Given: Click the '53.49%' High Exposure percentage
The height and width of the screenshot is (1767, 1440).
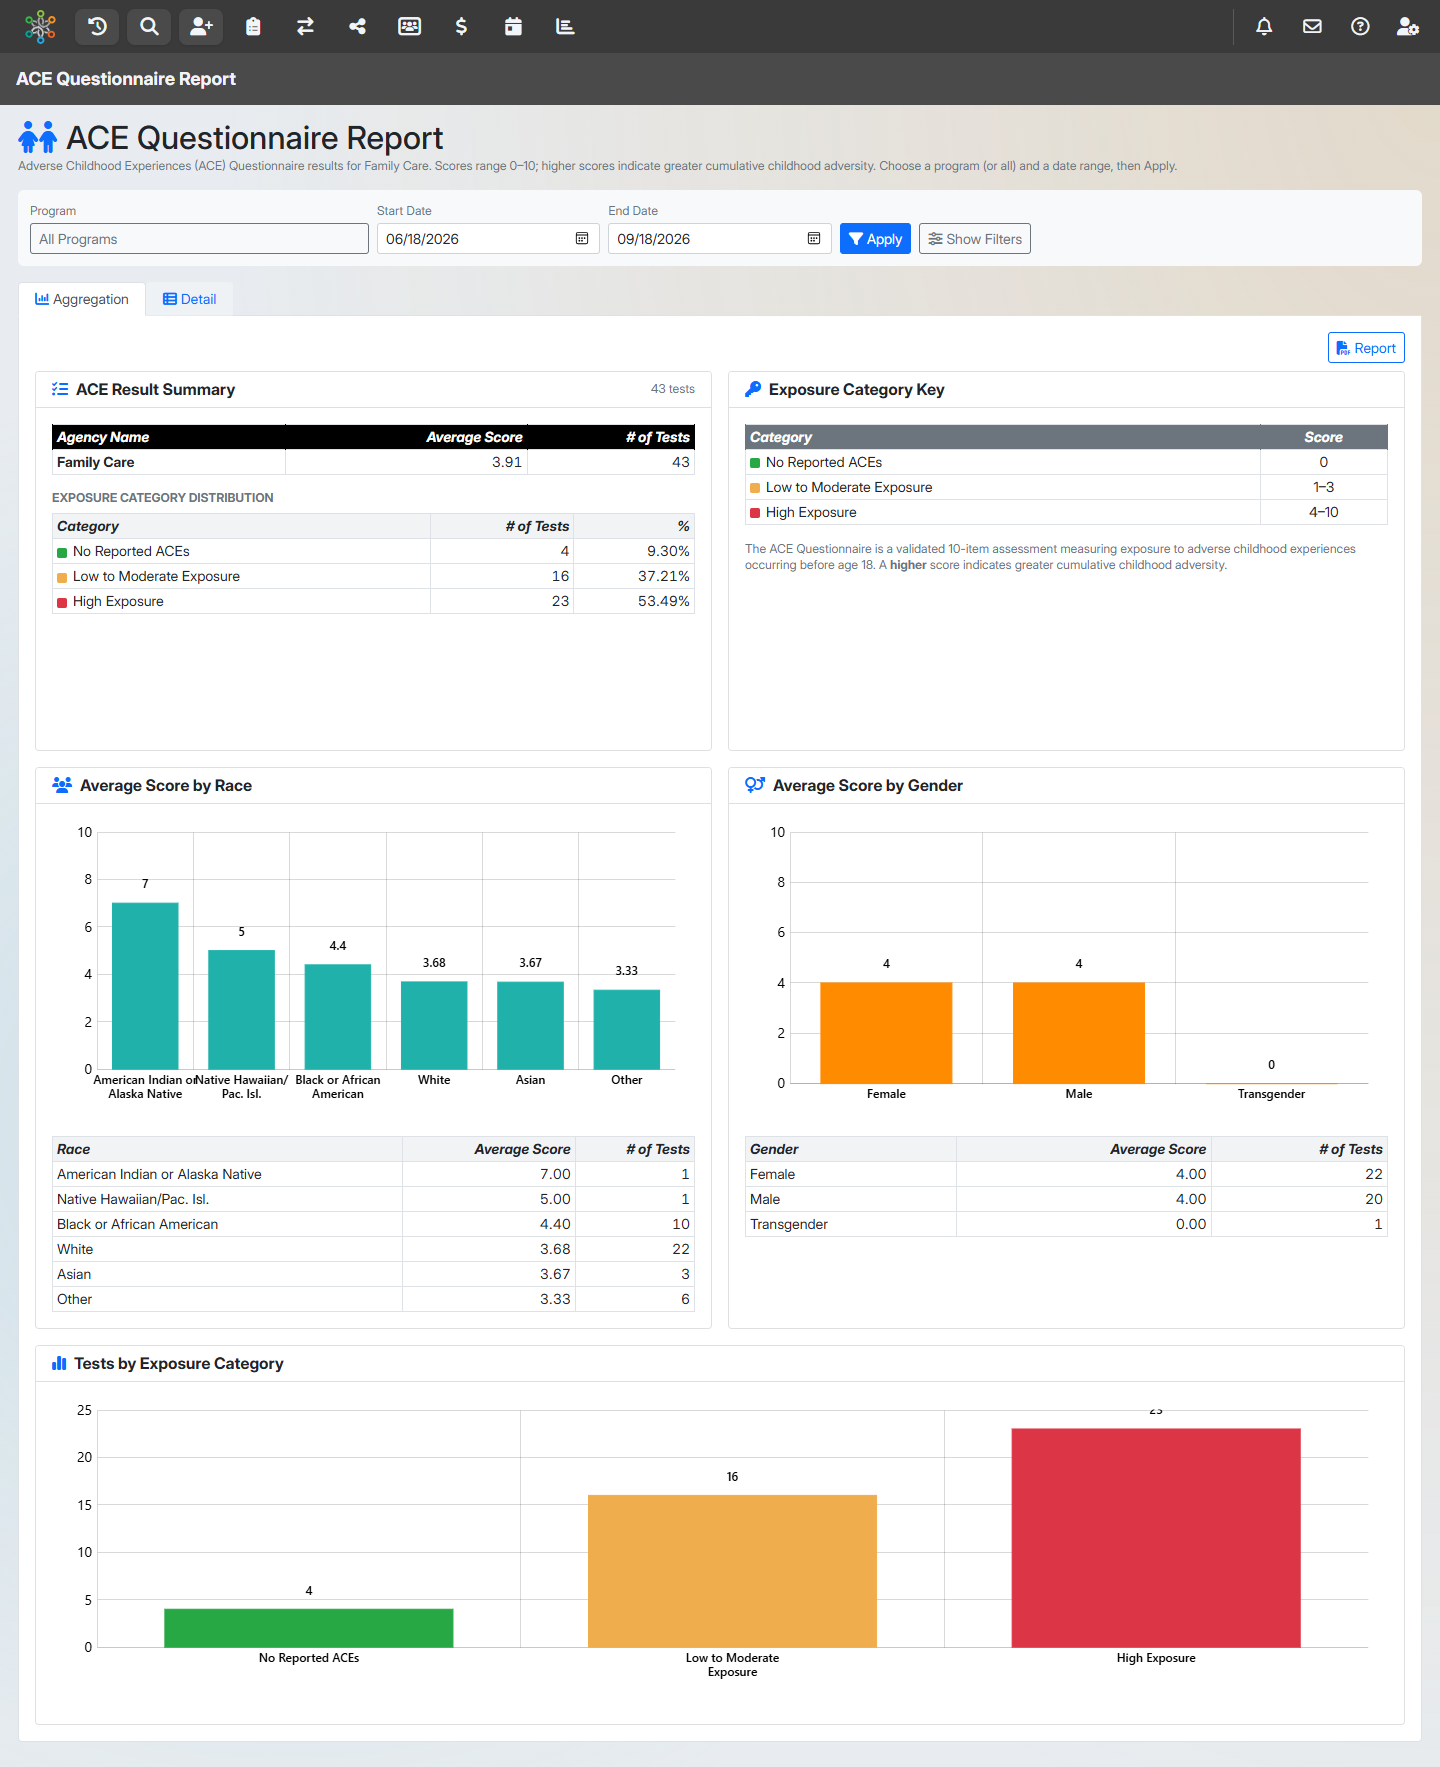Looking at the screenshot, I should point(664,601).
